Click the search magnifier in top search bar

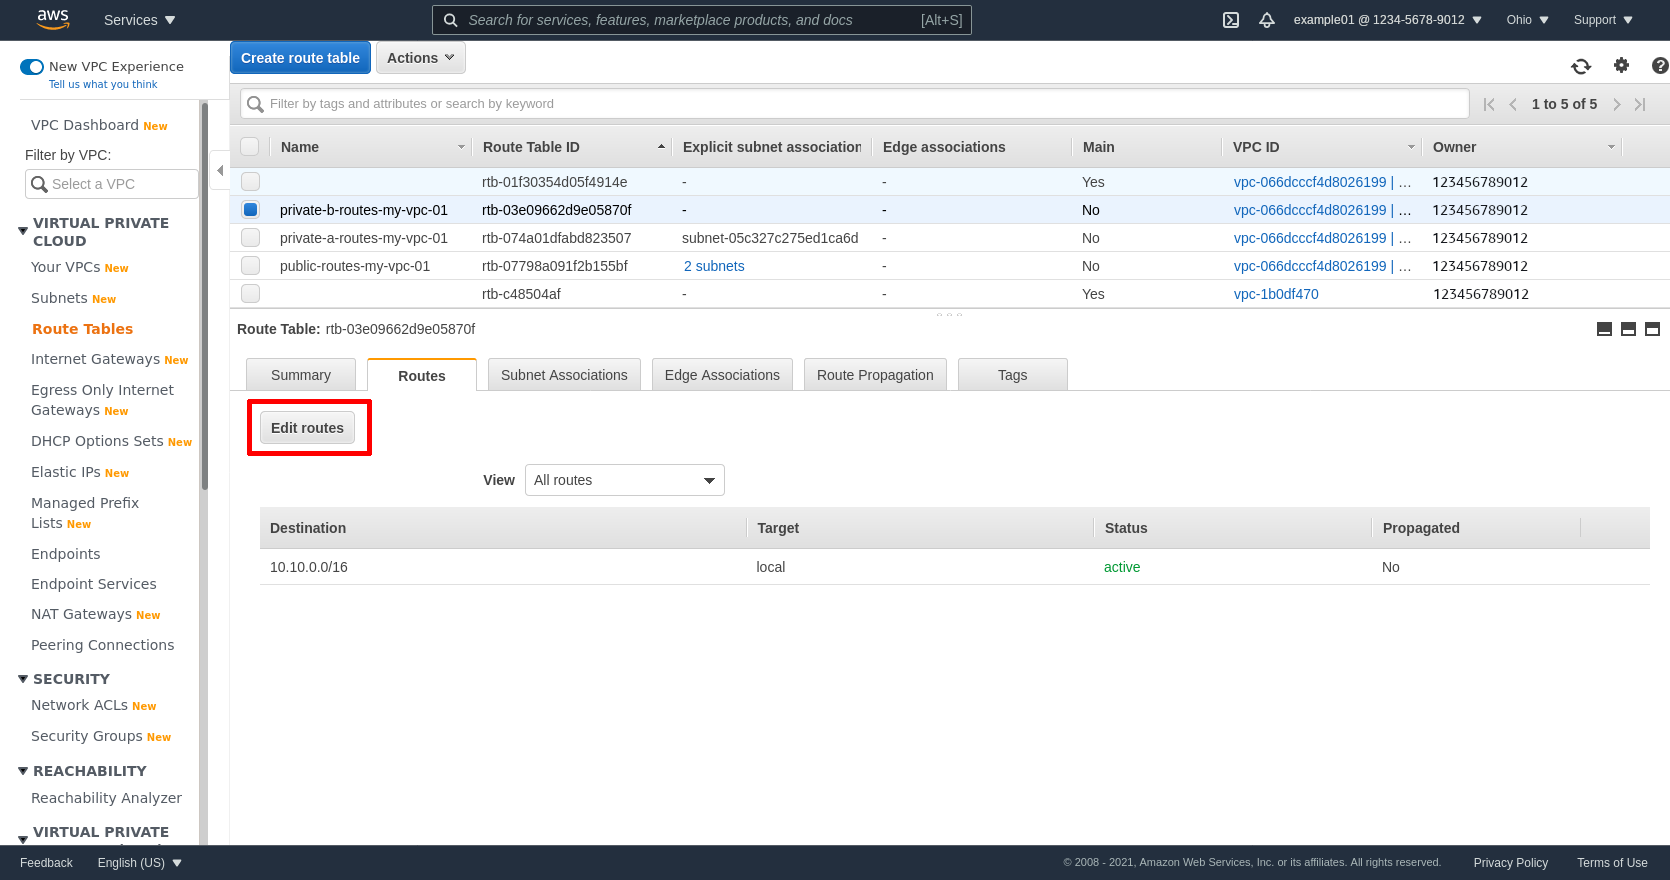click(x=451, y=20)
